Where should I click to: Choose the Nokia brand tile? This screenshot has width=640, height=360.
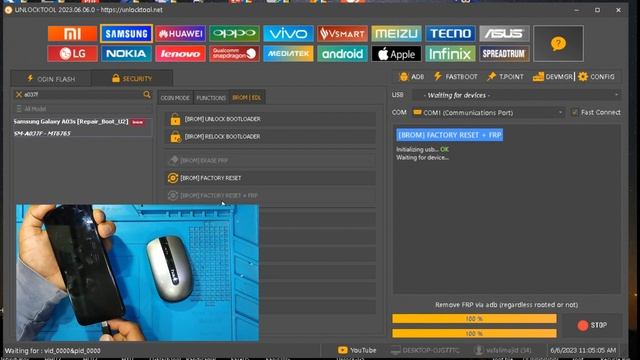126,53
